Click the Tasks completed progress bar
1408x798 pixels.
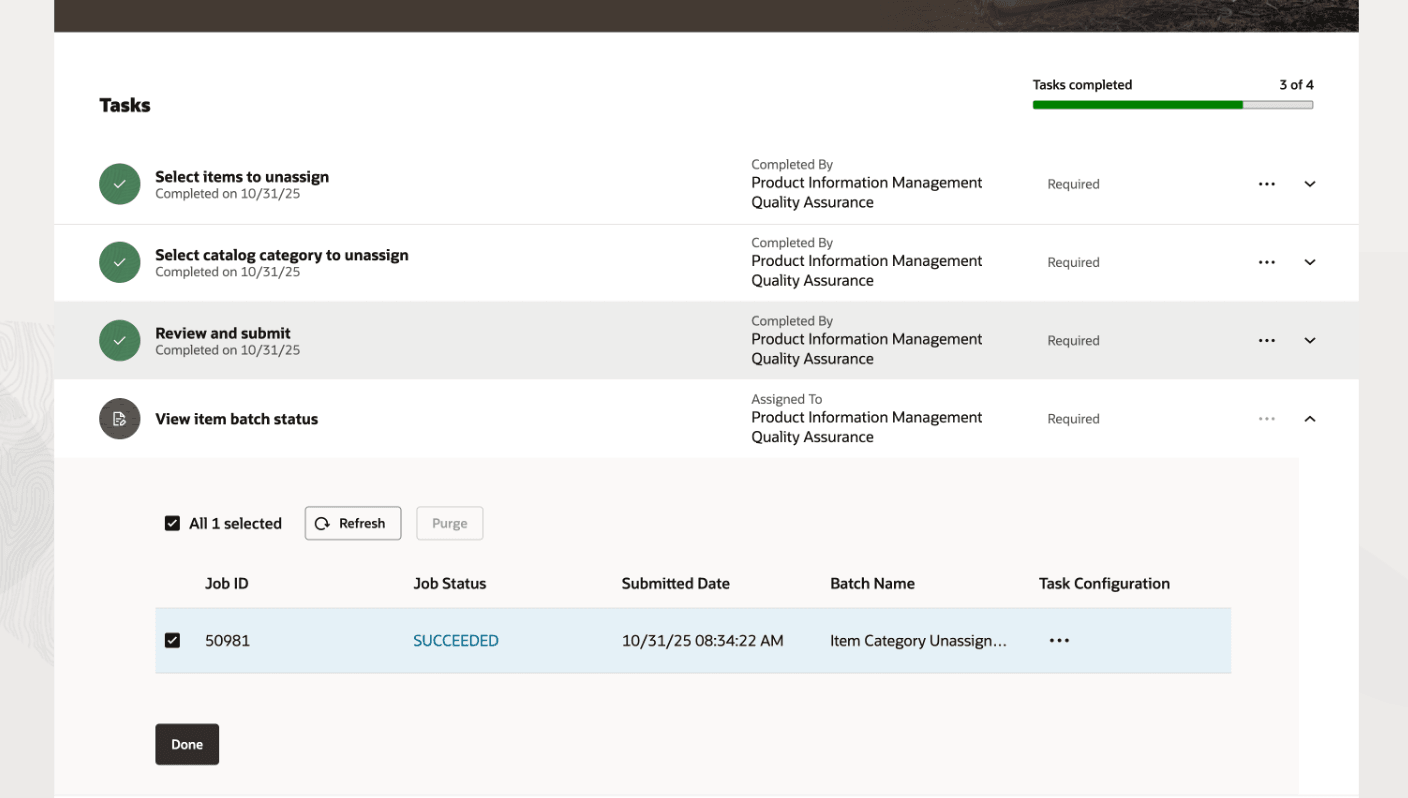[1172, 104]
